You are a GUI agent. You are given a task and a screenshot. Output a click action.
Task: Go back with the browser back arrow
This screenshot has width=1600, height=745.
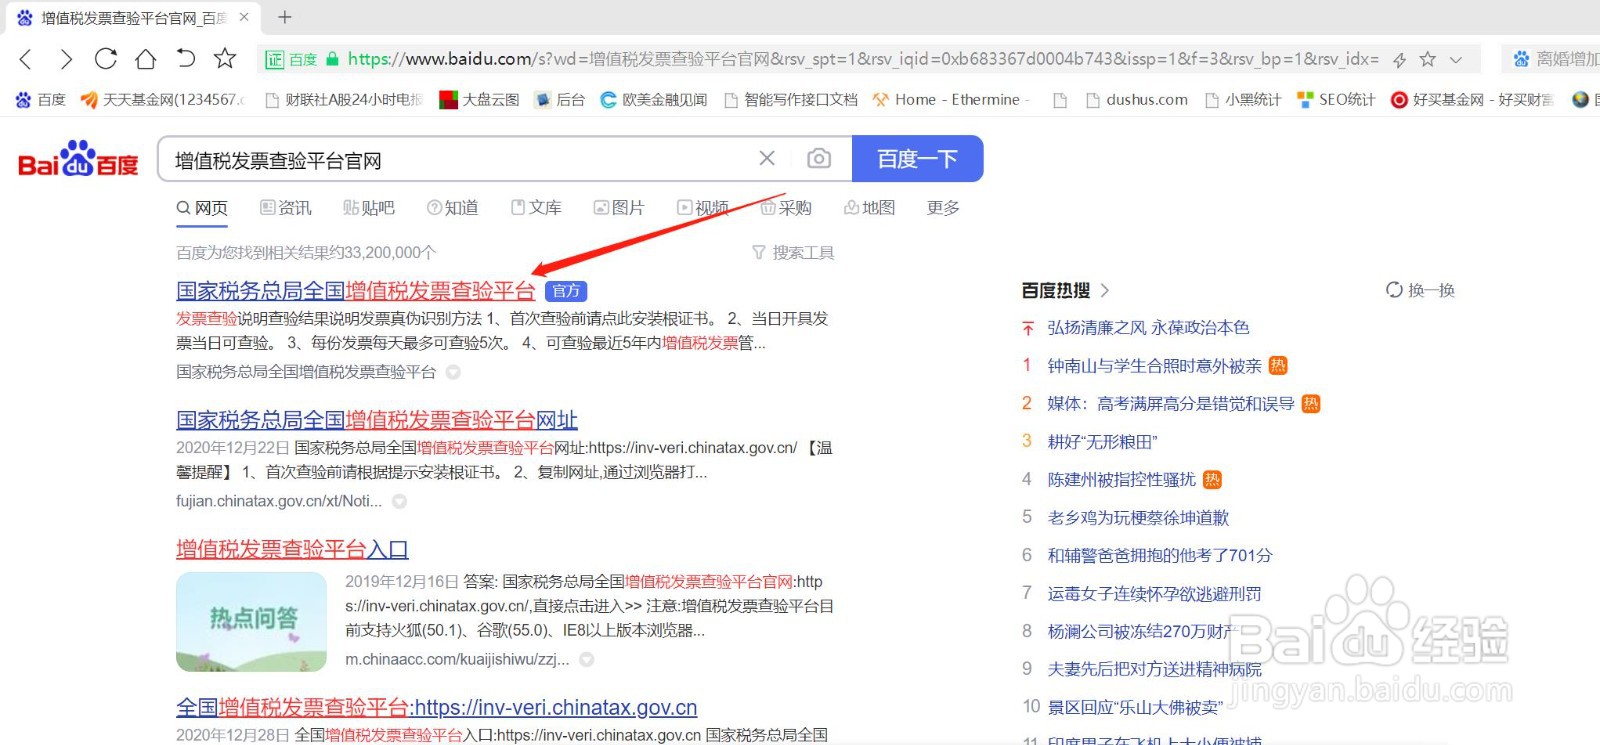pyautogui.click(x=27, y=60)
